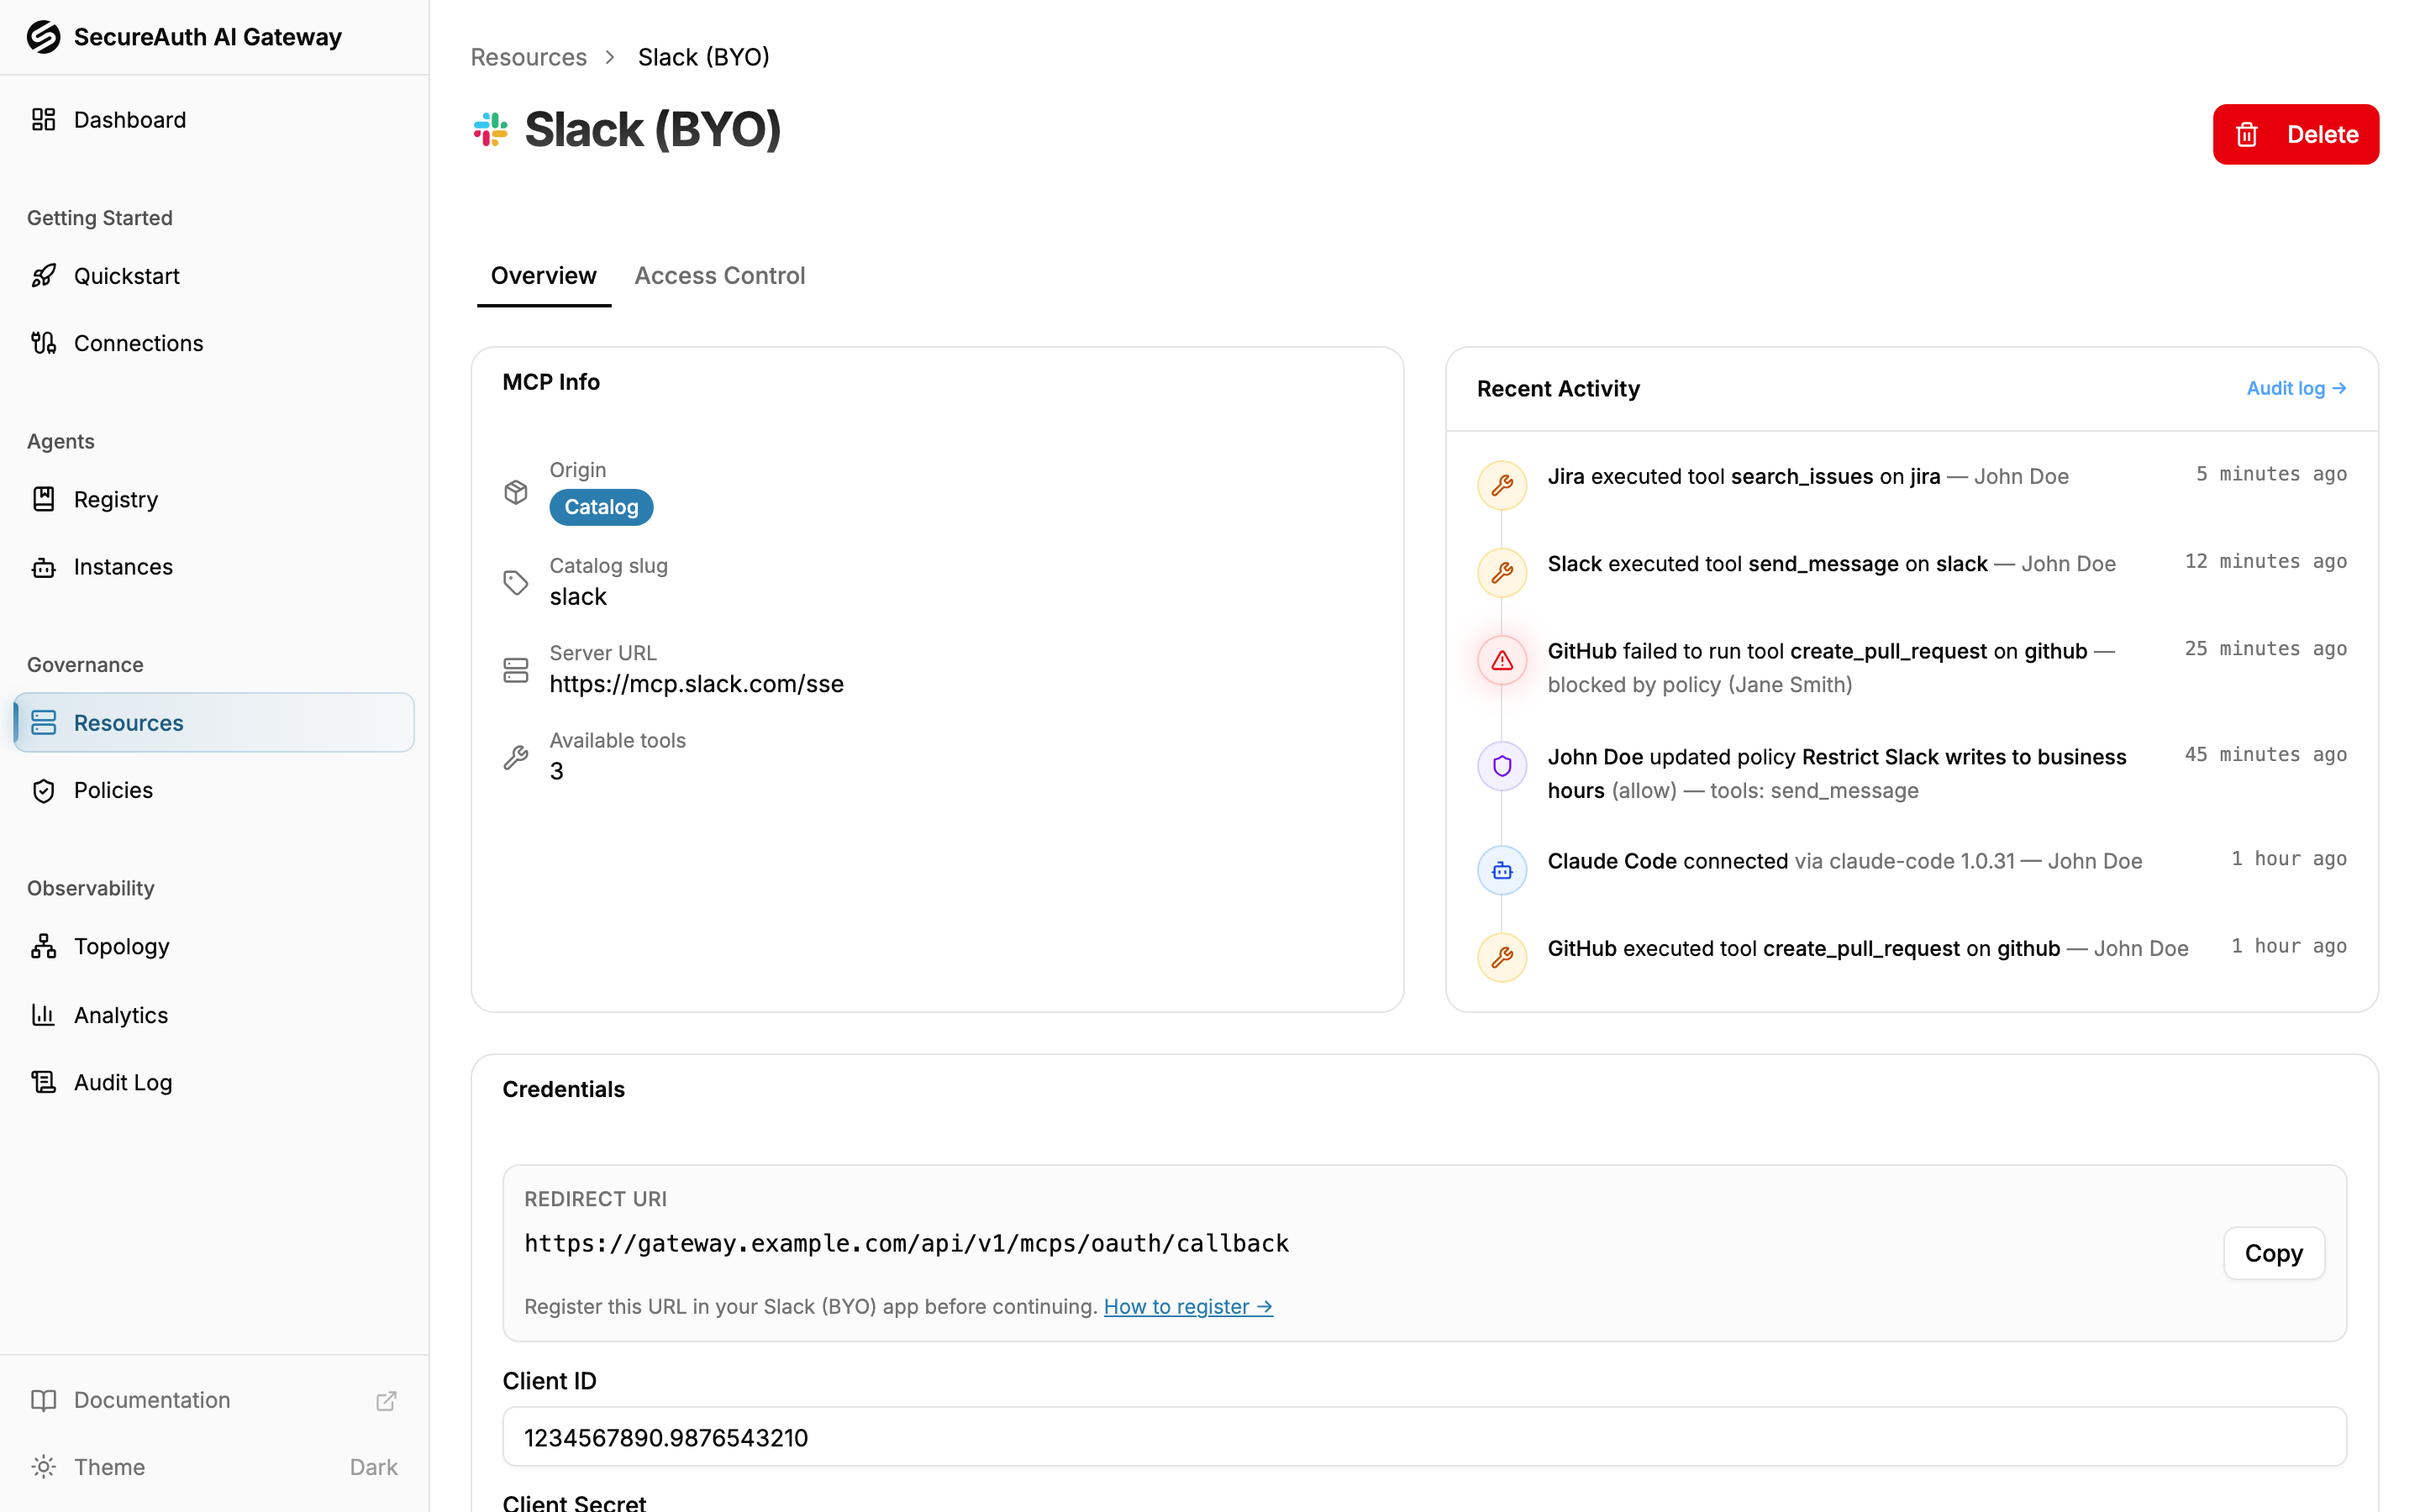Click the Slack logo beside the page title
This screenshot has width=2420, height=1512.
(490, 130)
